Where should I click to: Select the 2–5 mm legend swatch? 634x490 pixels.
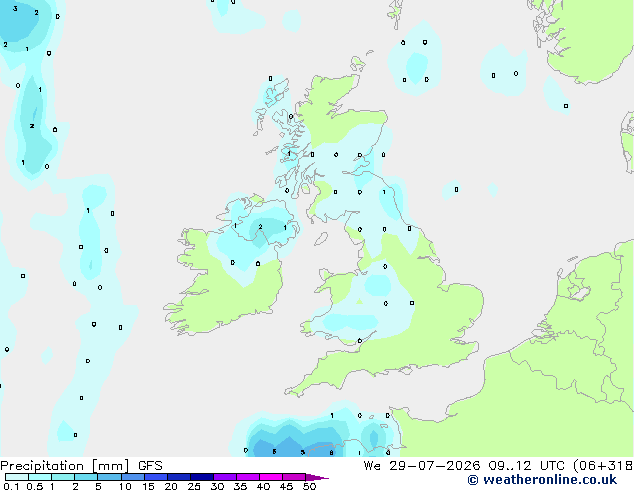[86, 477]
